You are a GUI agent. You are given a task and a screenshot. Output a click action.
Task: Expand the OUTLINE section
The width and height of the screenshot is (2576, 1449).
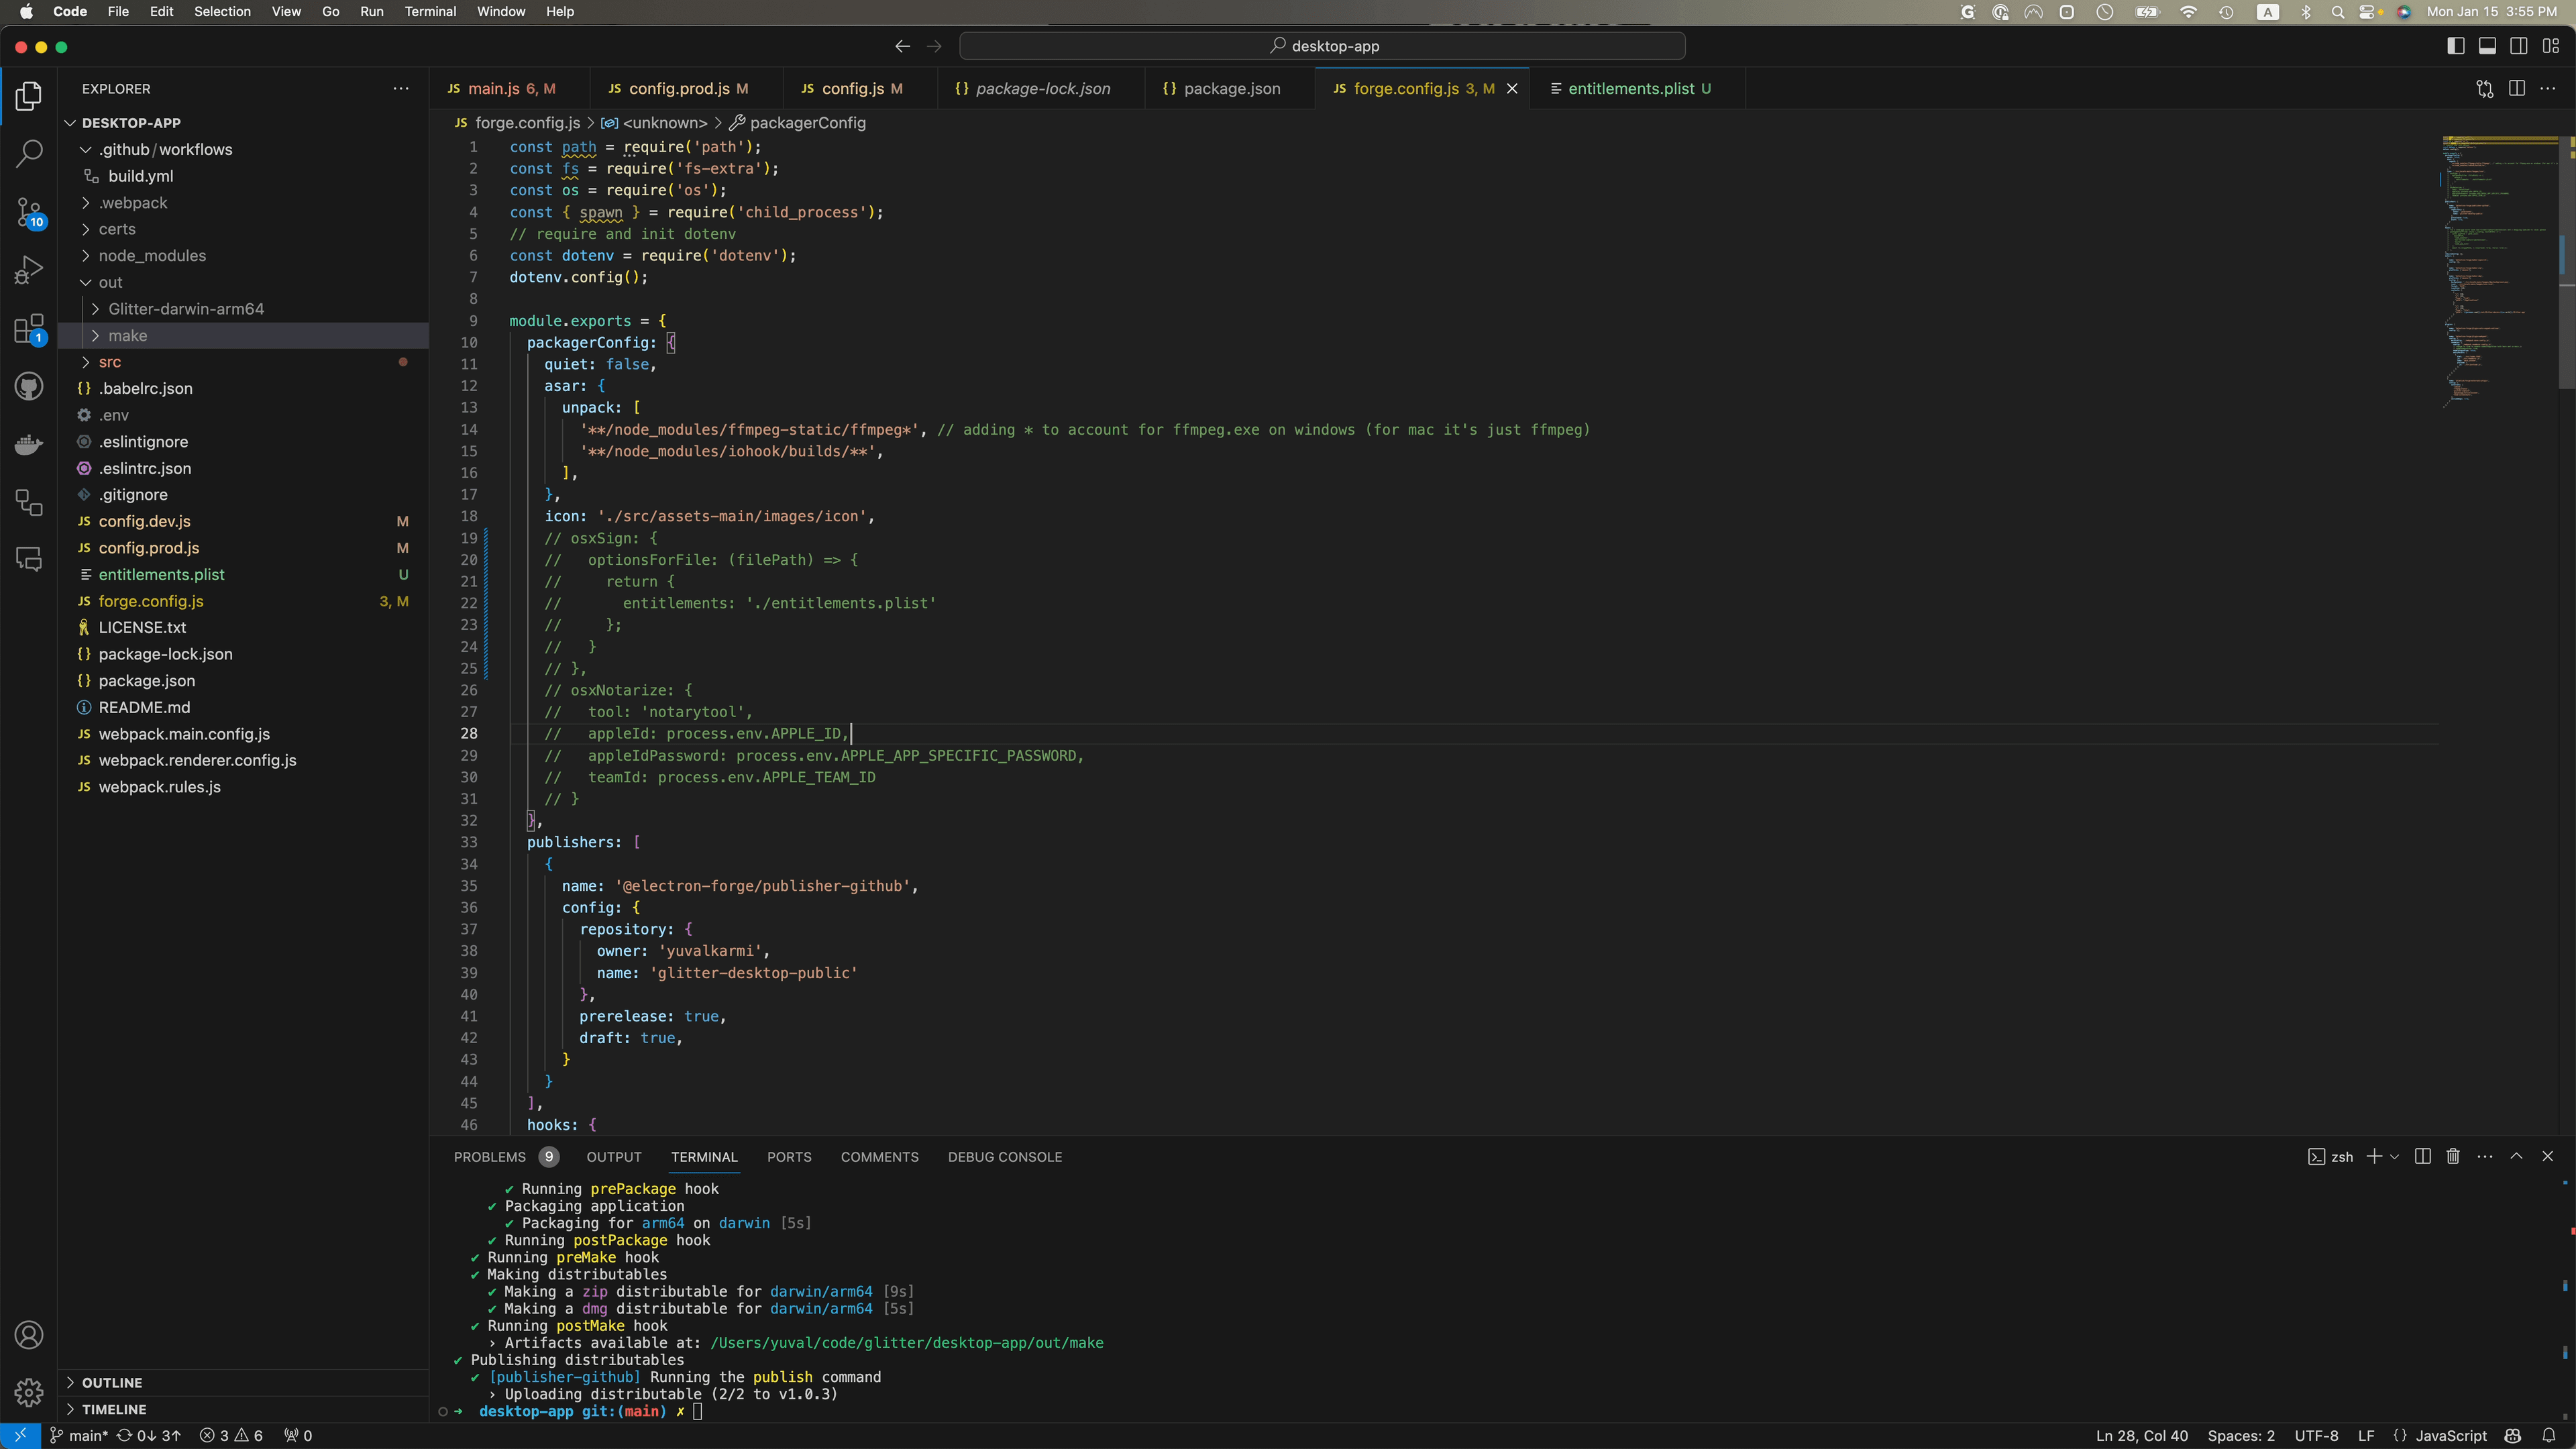112,1382
